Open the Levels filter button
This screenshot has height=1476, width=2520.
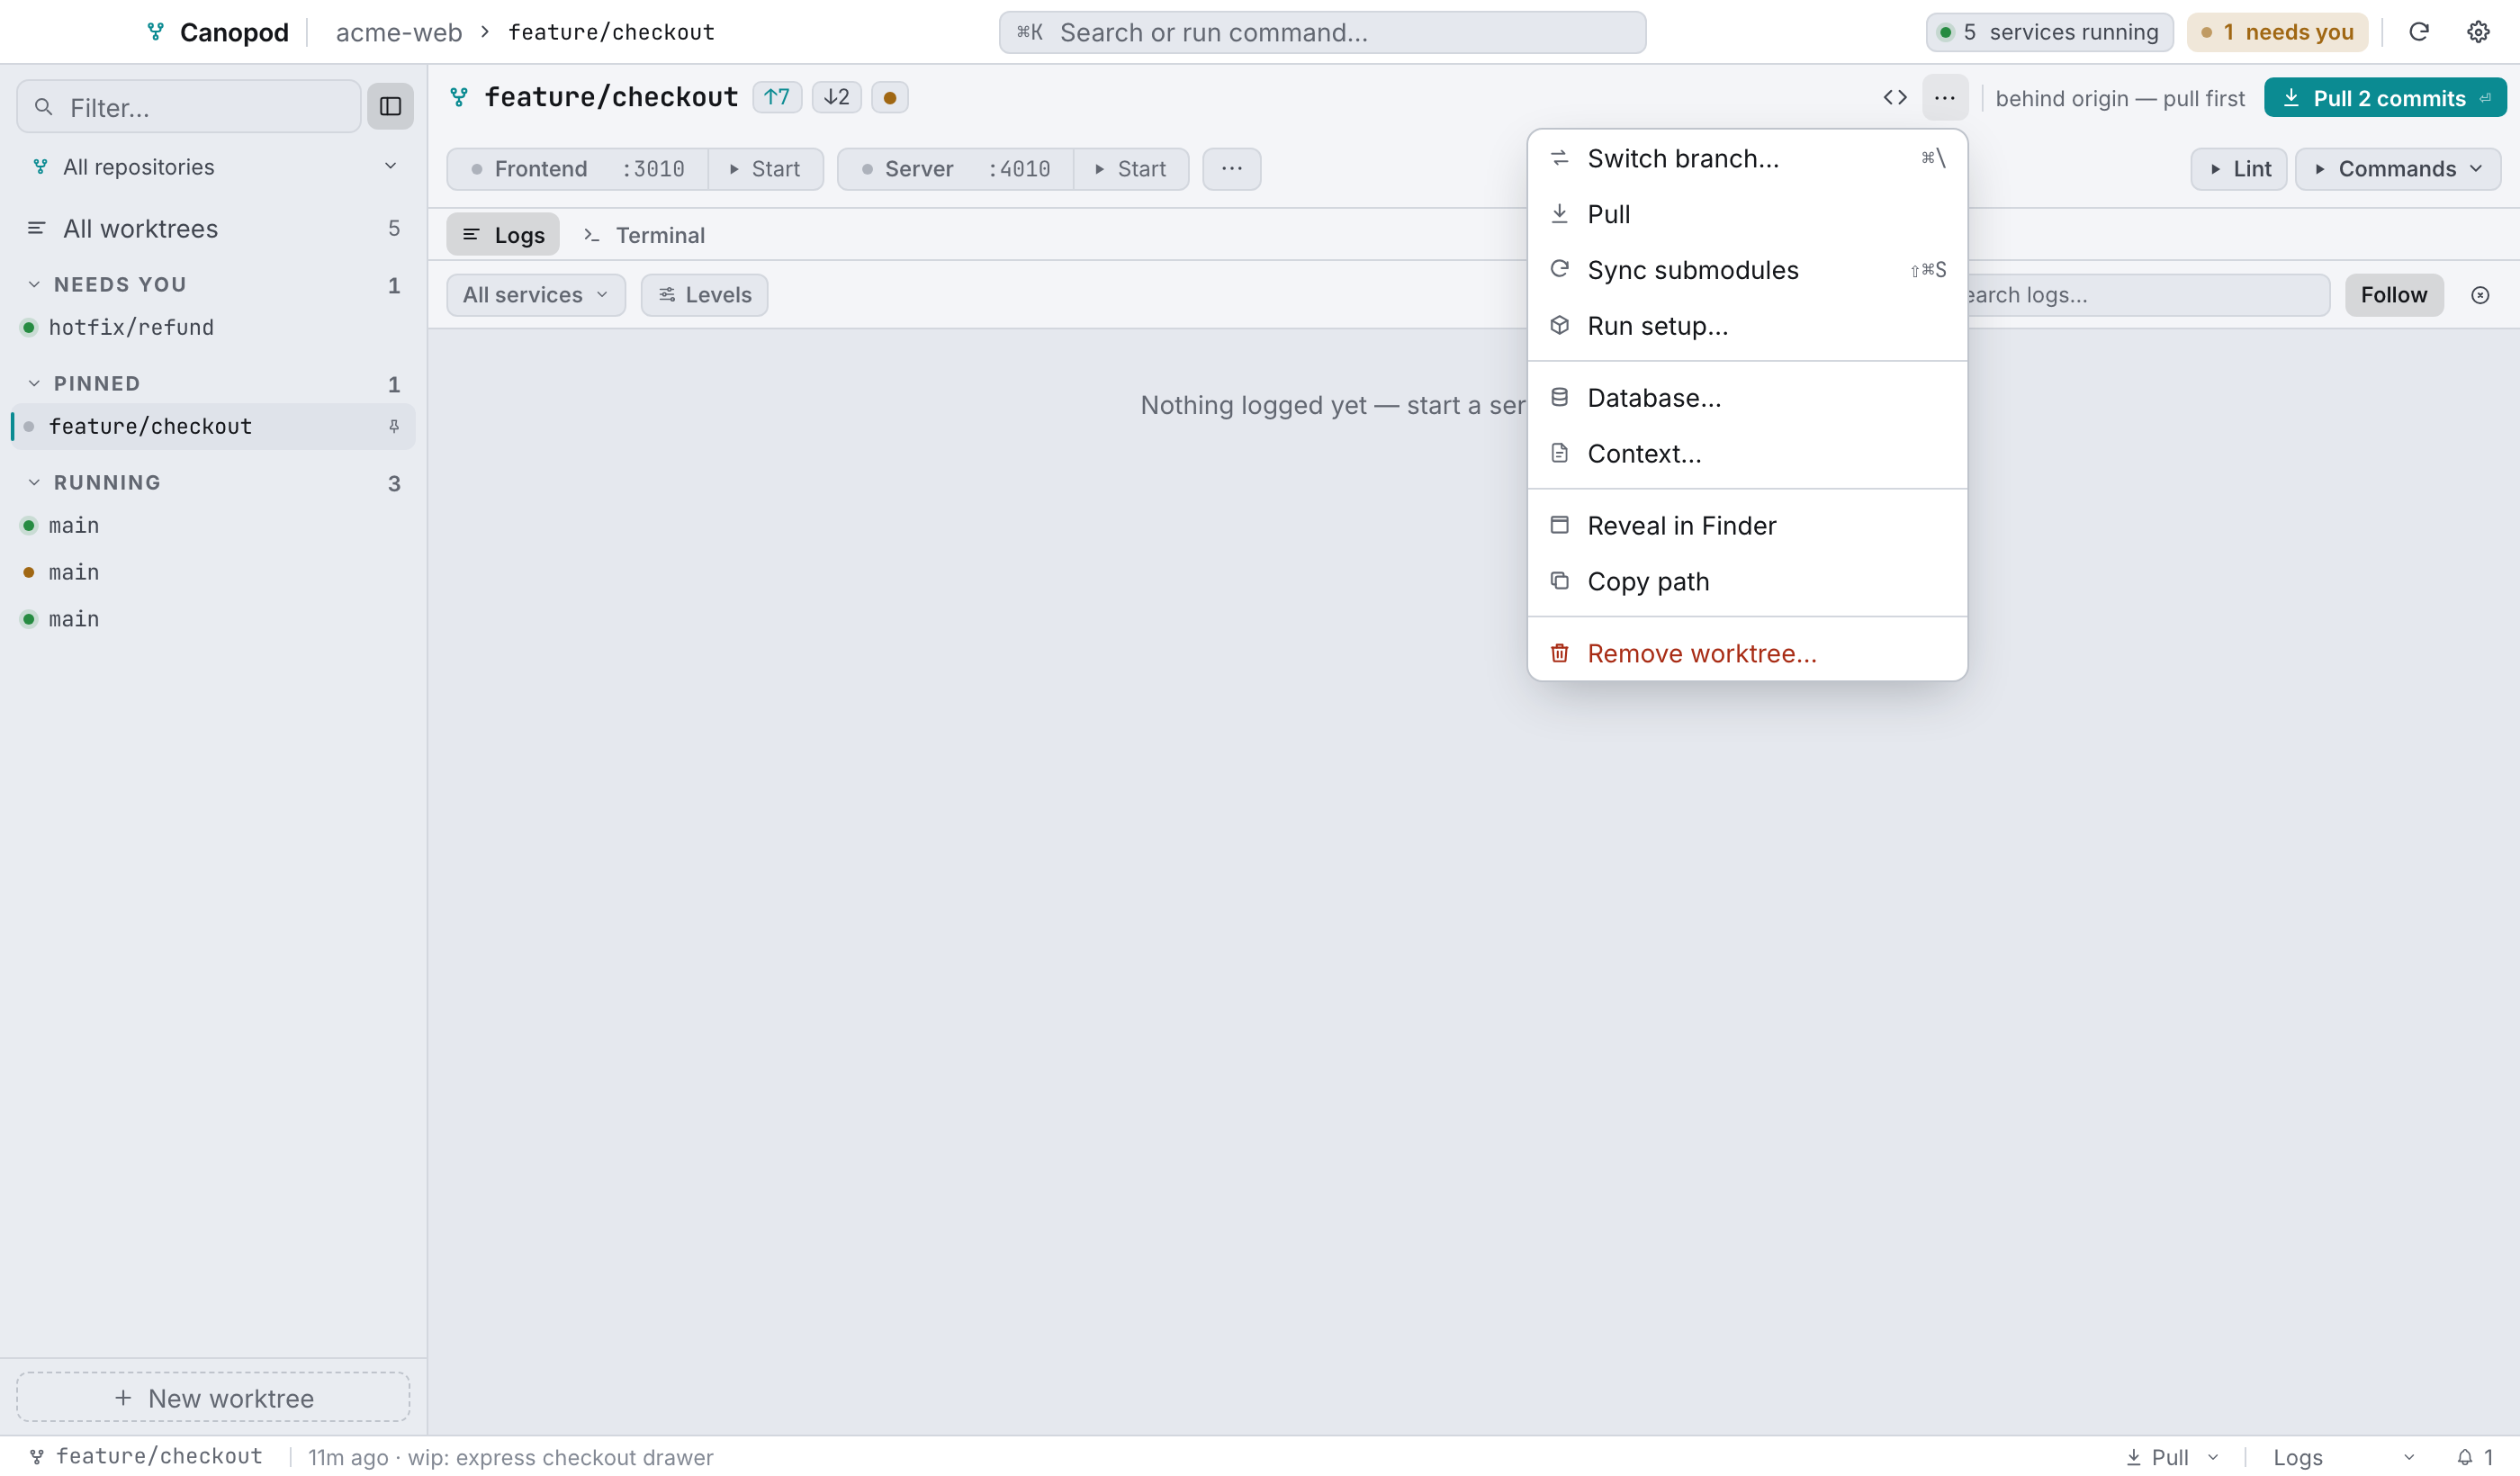[x=704, y=295]
